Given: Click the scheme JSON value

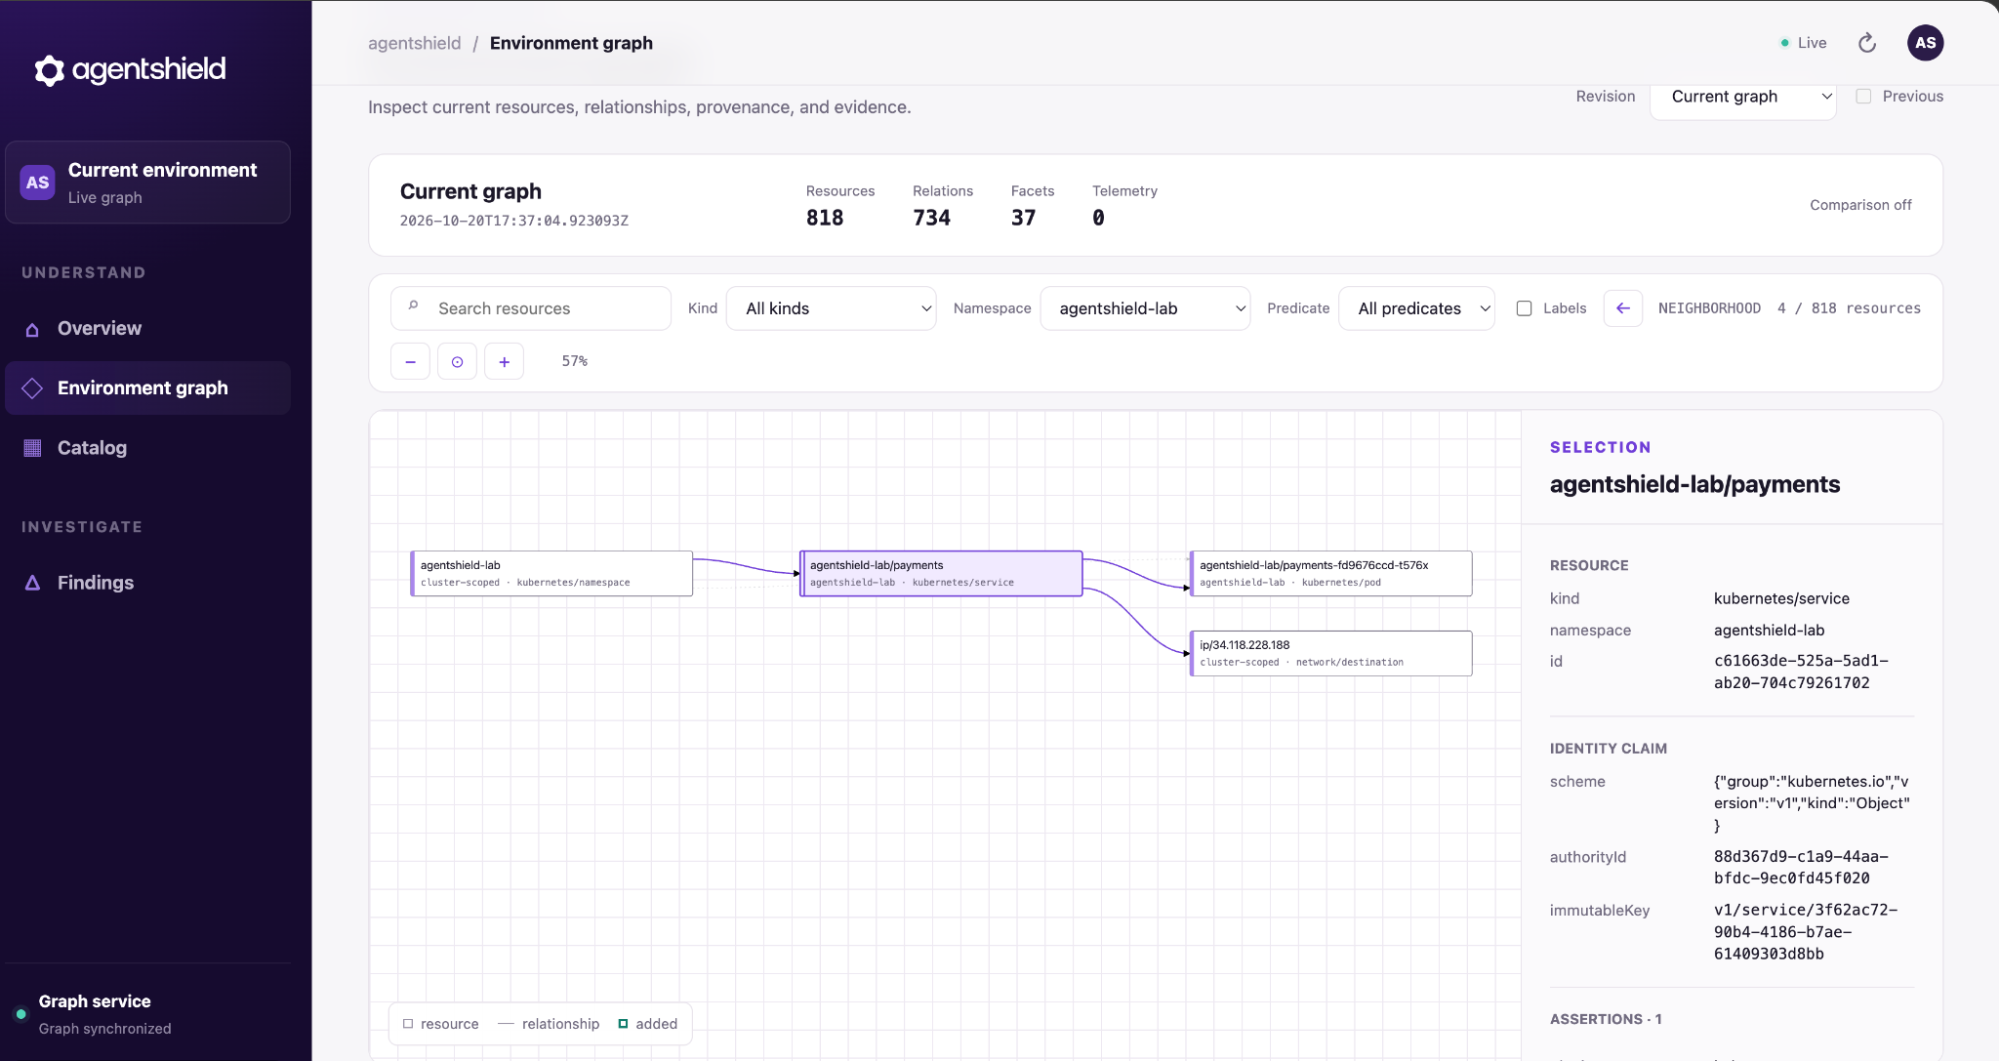Looking at the screenshot, I should pyautogui.click(x=1811, y=804).
